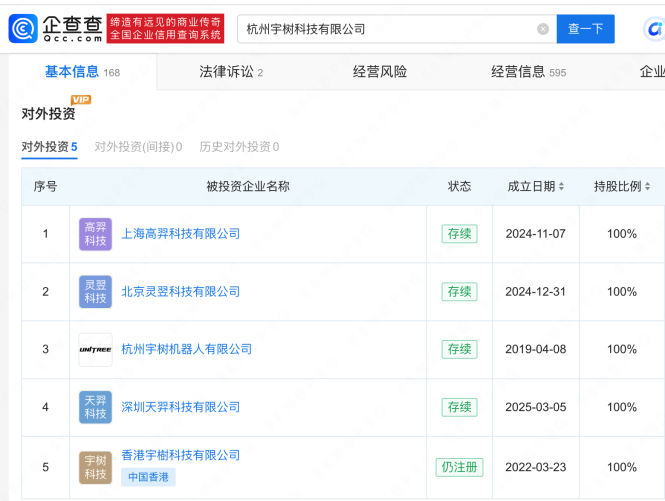The height and width of the screenshot is (501, 665).
Task: Click the 中国香港 region tag
Action: pyautogui.click(x=148, y=477)
